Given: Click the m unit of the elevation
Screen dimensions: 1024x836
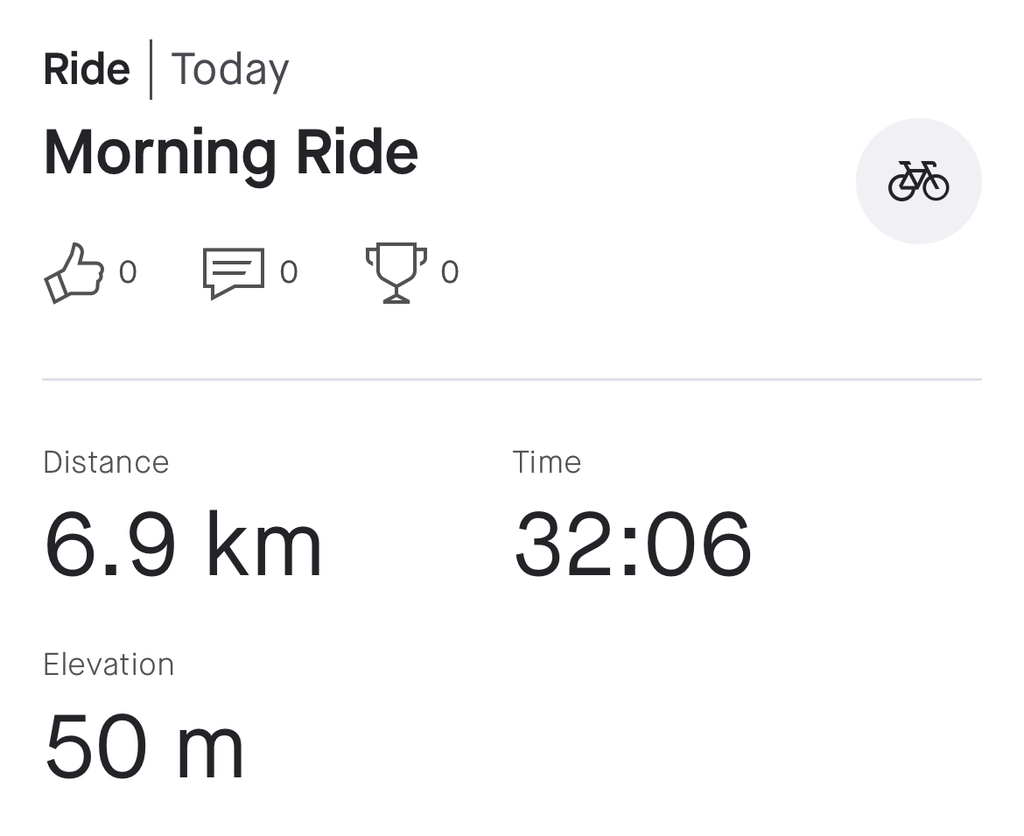Looking at the screenshot, I should (x=210, y=752).
